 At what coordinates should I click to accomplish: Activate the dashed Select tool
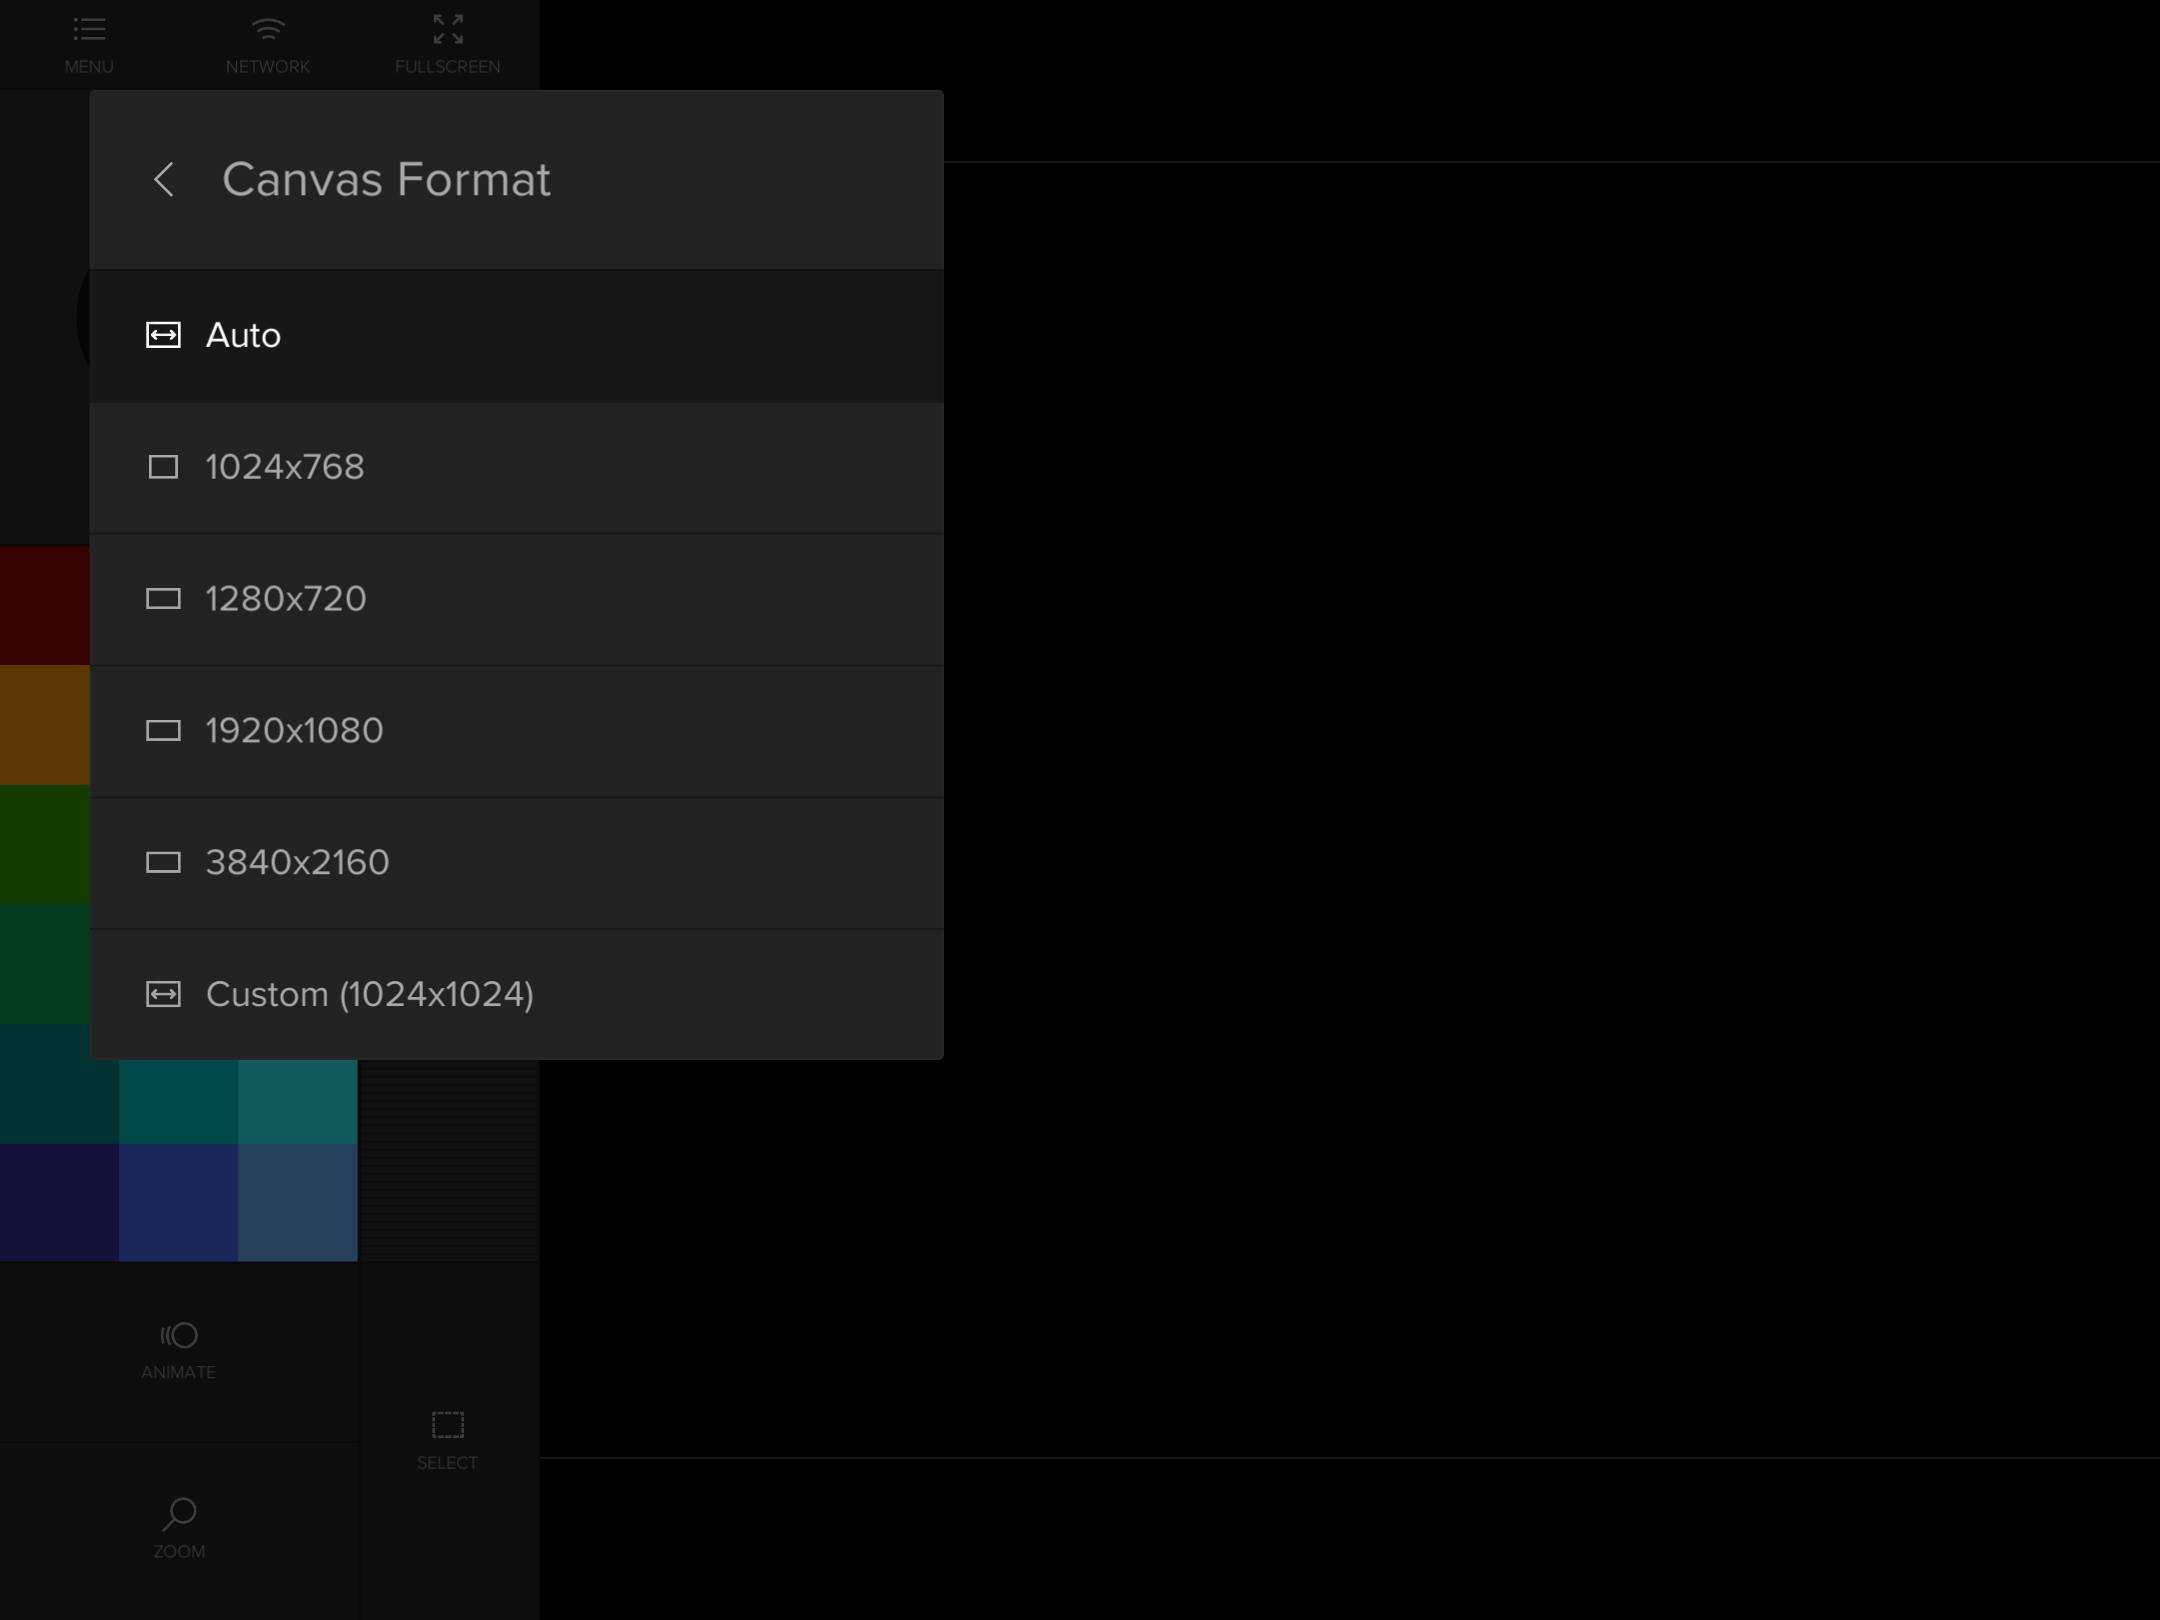[447, 1424]
